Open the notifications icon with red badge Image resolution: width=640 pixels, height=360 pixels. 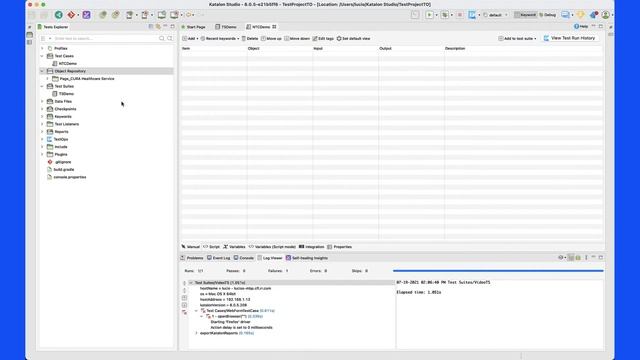click(x=594, y=15)
